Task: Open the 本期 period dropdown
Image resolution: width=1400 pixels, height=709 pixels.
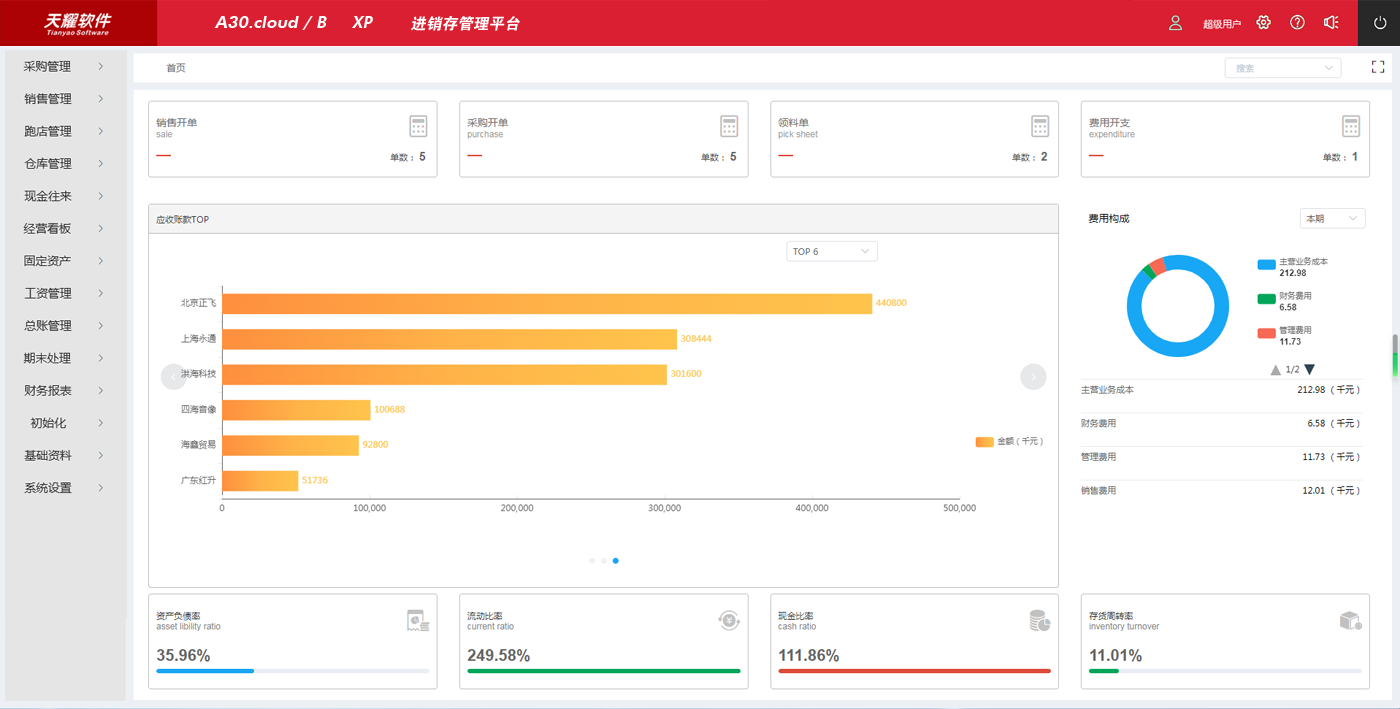Action: point(1332,219)
